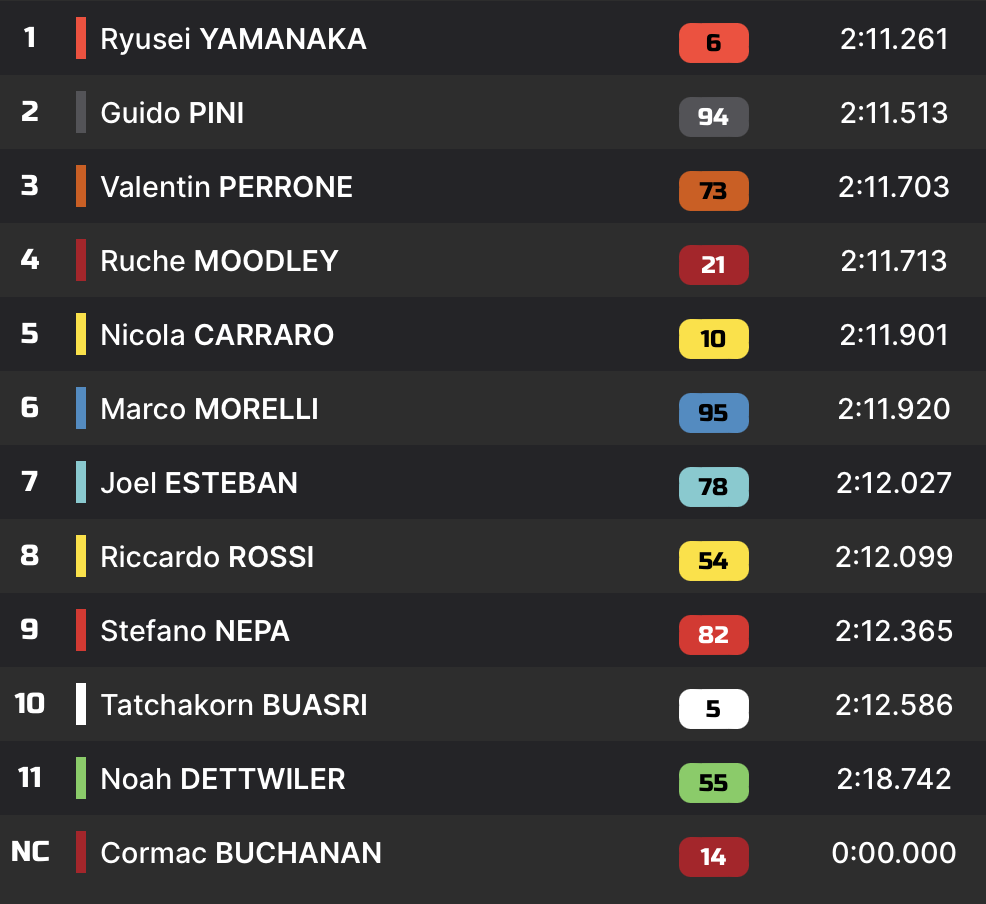Click the orange number 73 badge

(713, 191)
